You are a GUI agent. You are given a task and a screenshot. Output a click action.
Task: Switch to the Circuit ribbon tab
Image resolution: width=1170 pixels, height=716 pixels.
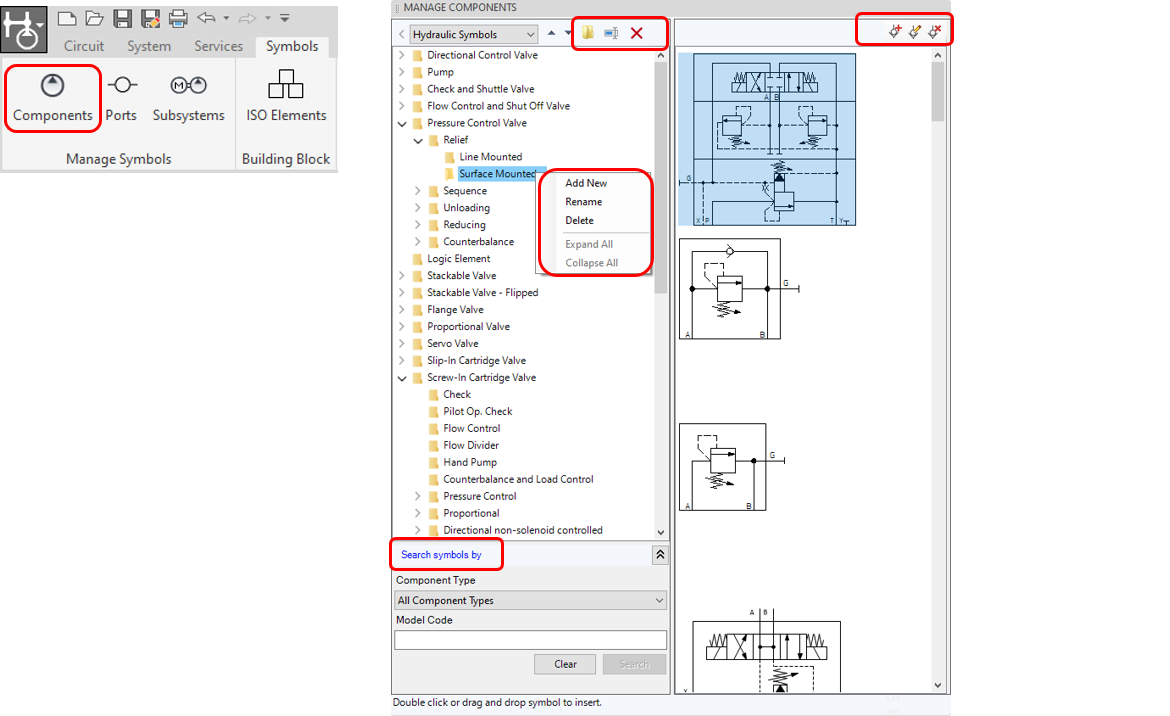[84, 45]
